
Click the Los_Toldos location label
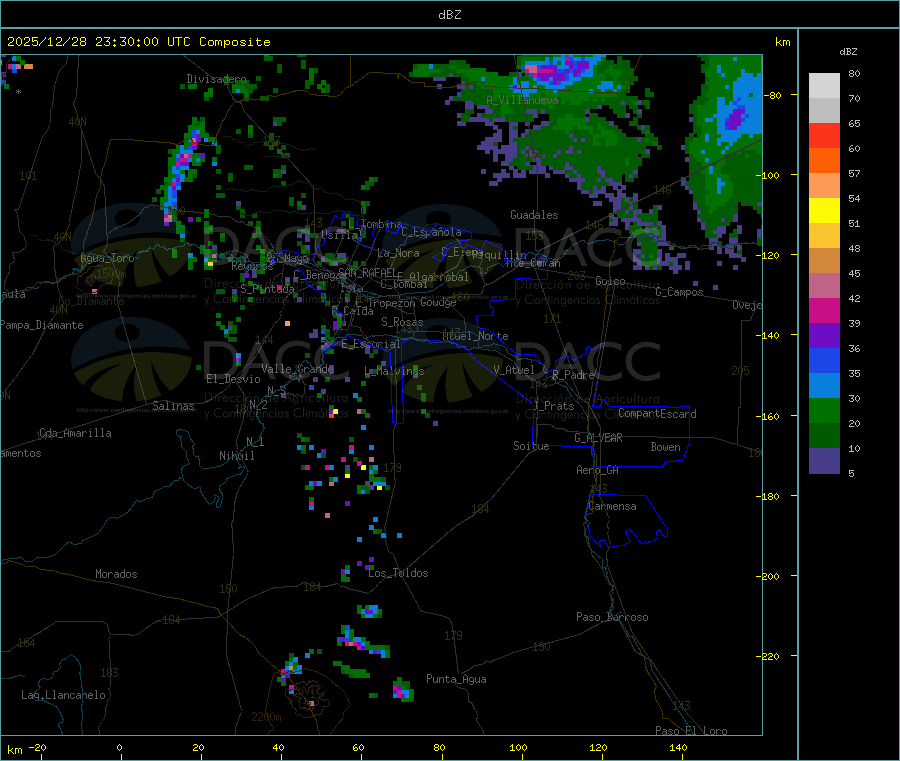(398, 573)
